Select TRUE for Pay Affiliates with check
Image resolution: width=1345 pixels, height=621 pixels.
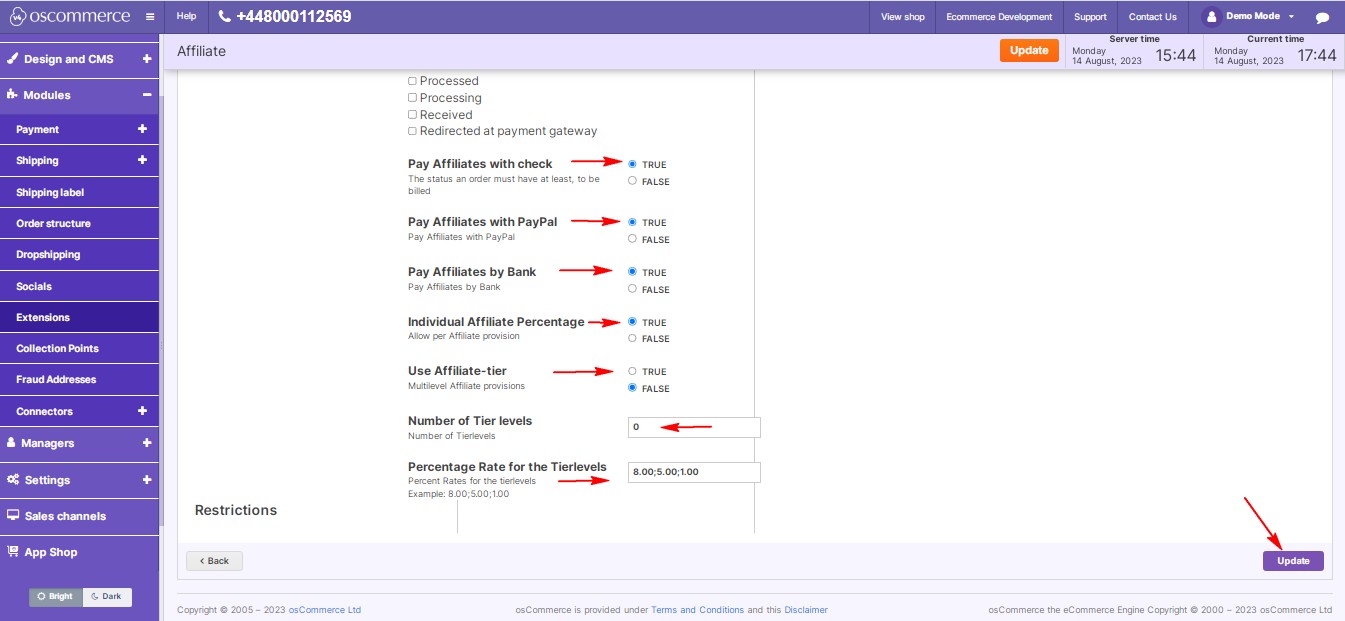[632, 164]
